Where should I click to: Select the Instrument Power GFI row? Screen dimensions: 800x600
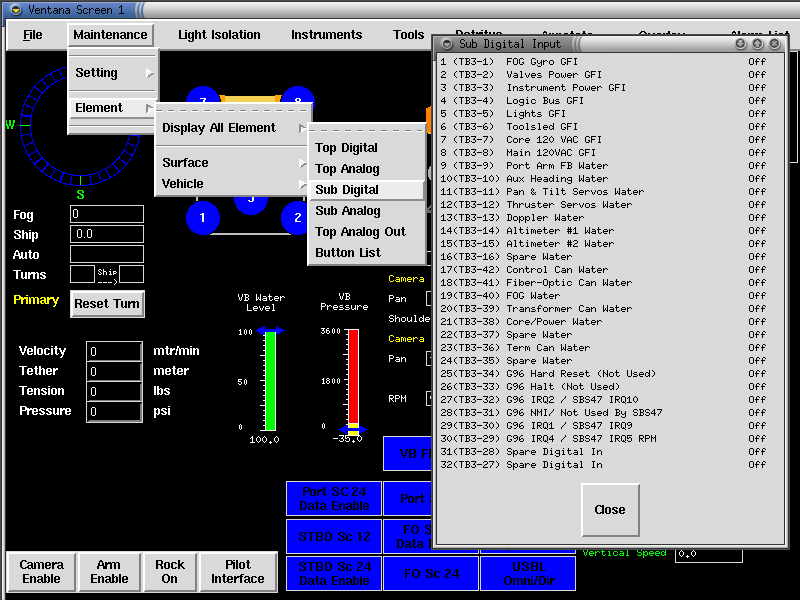[604, 88]
